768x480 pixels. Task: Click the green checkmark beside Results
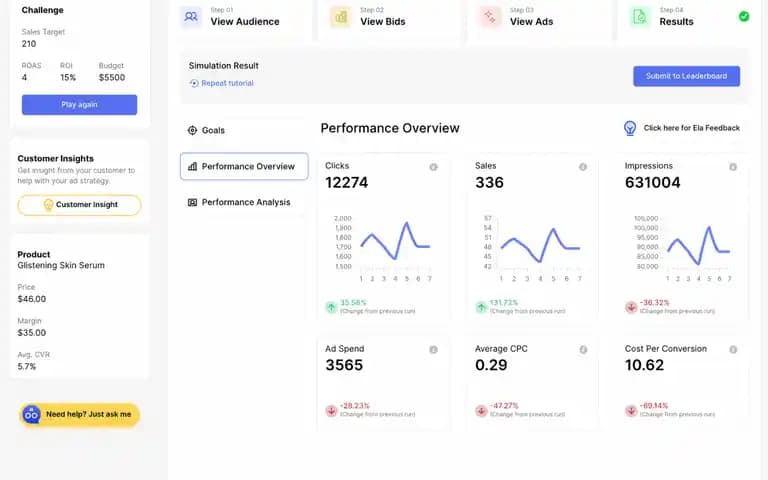744,16
